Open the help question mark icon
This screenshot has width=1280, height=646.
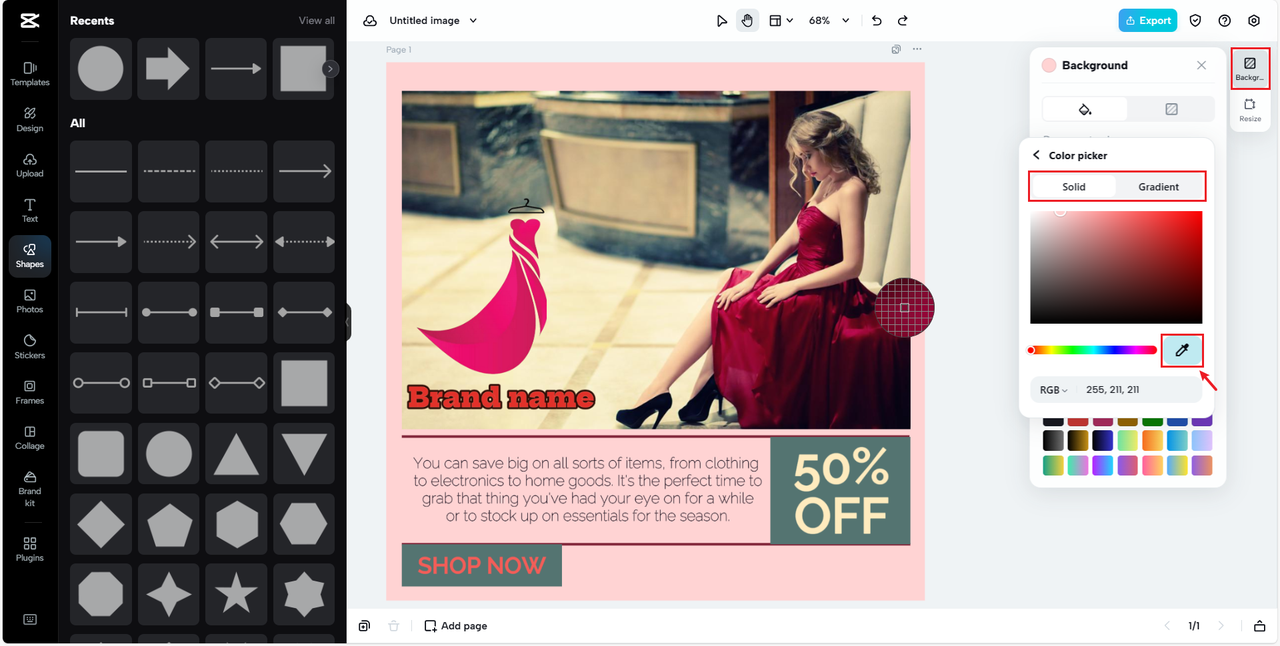[x=1225, y=20]
